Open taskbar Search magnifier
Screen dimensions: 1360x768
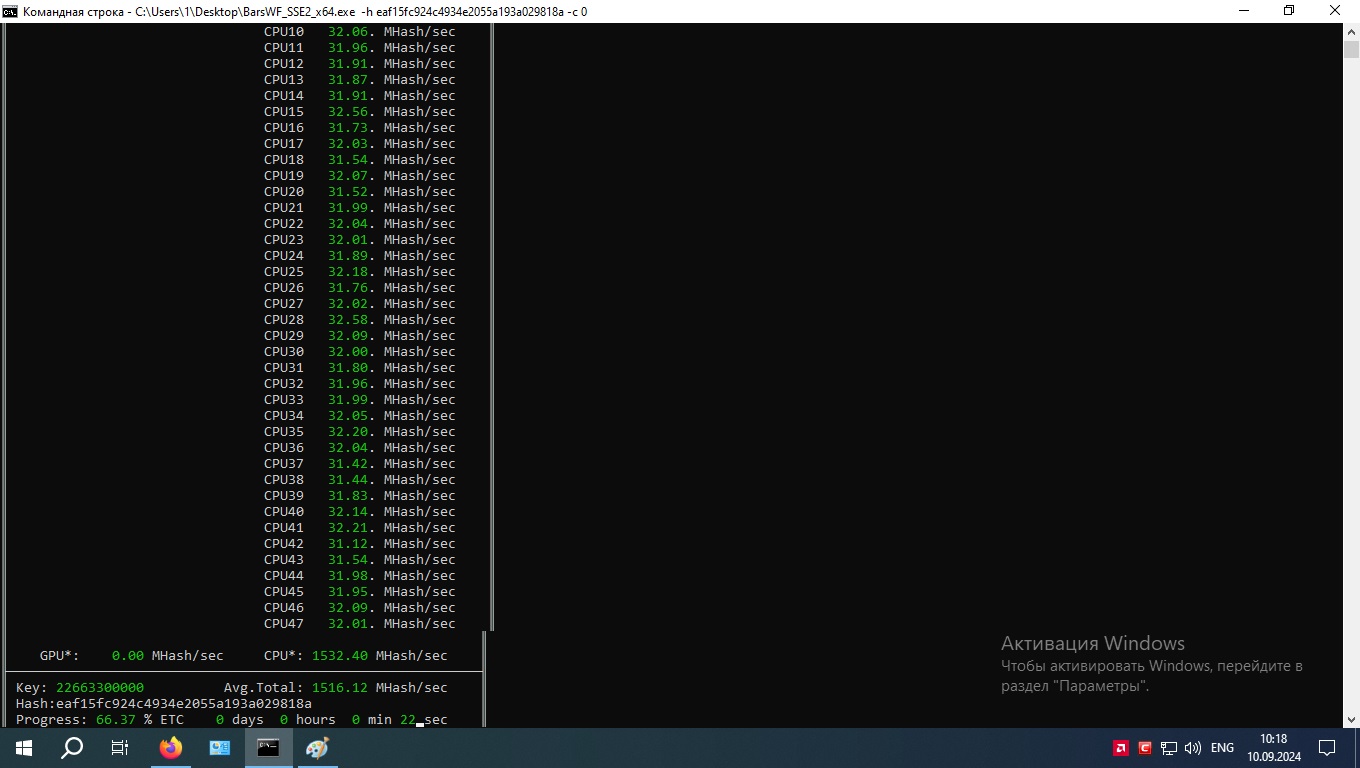[x=72, y=747]
